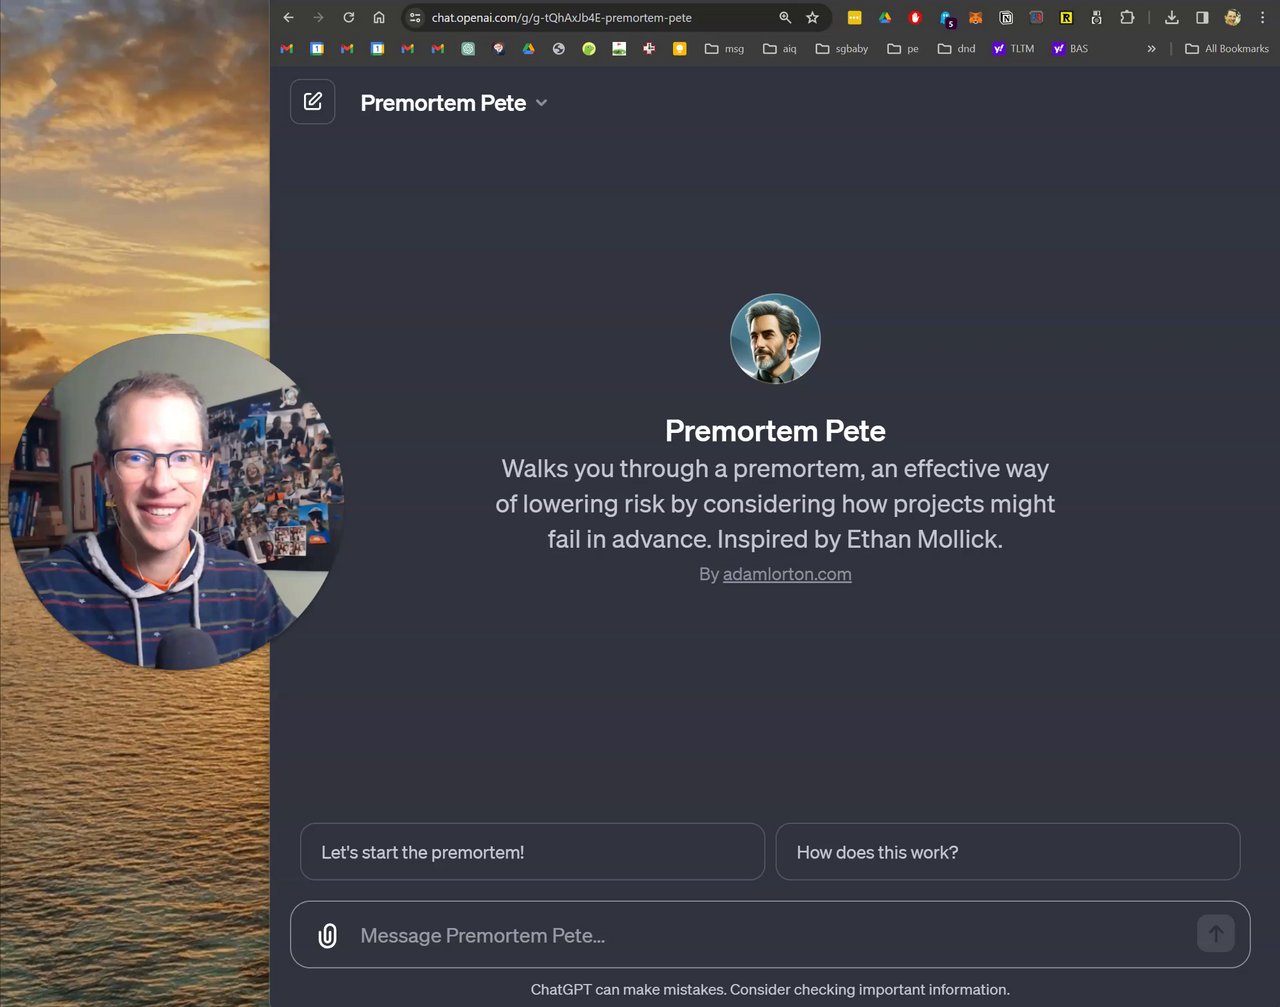This screenshot has height=1007, width=1280.
Task: Open the page zoom magnifier control
Action: click(785, 17)
